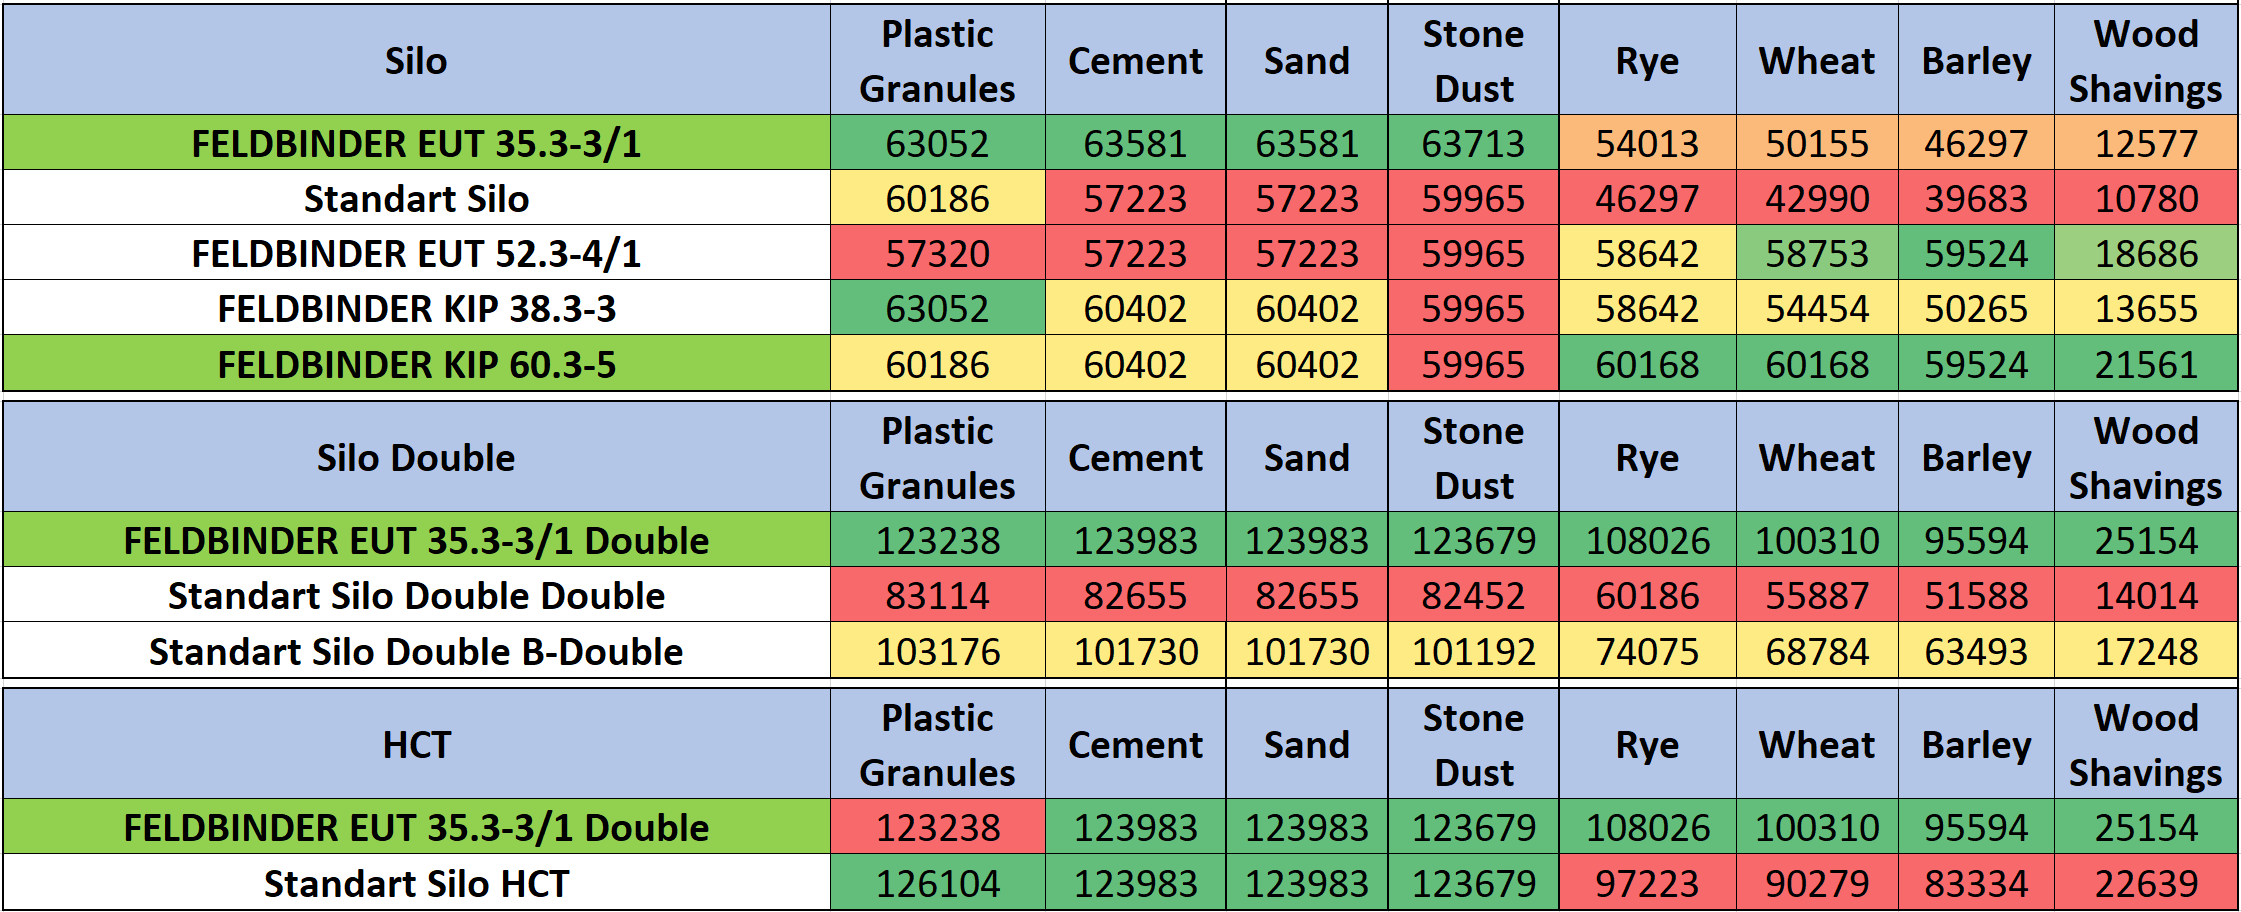Select the "Standart Silo Double Double" label
2241x912 pixels.
(416, 596)
